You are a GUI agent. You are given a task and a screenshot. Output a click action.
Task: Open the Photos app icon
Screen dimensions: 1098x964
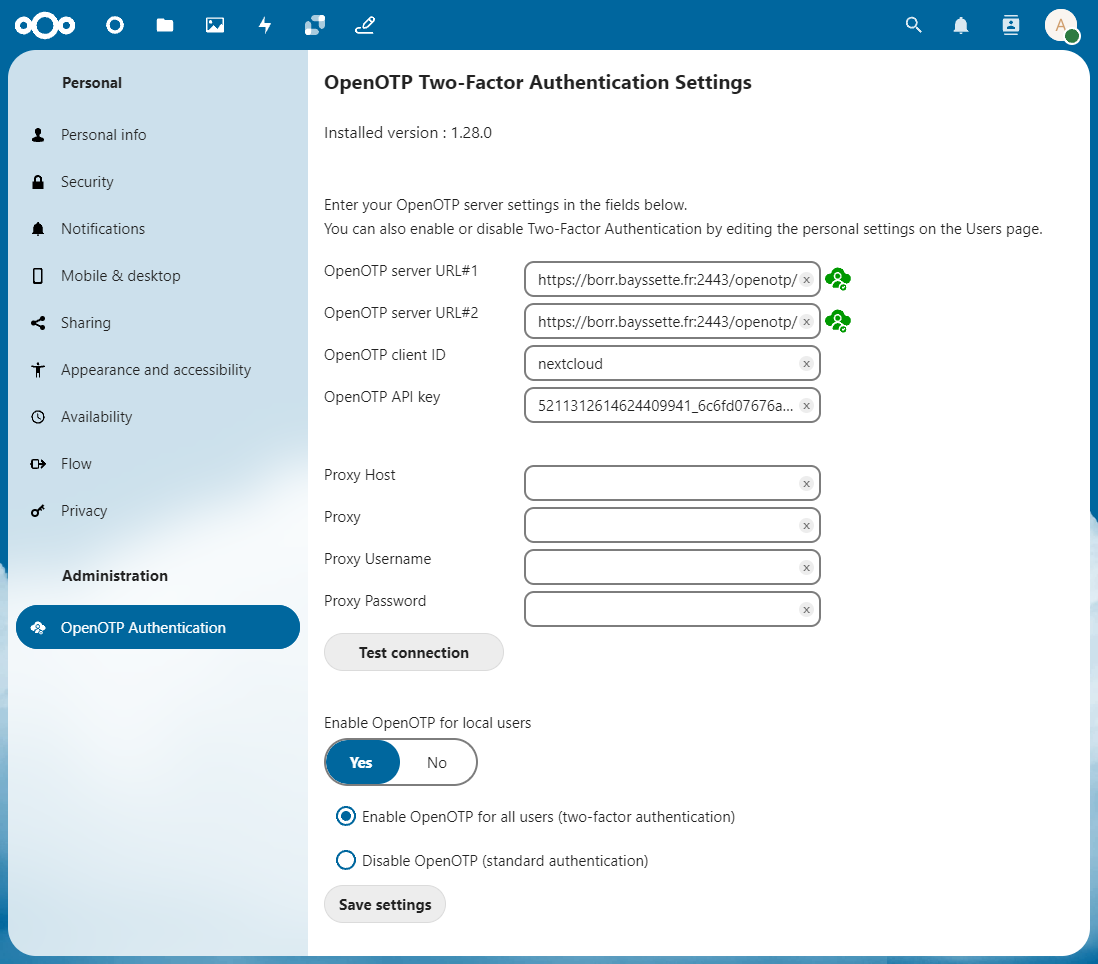click(215, 26)
